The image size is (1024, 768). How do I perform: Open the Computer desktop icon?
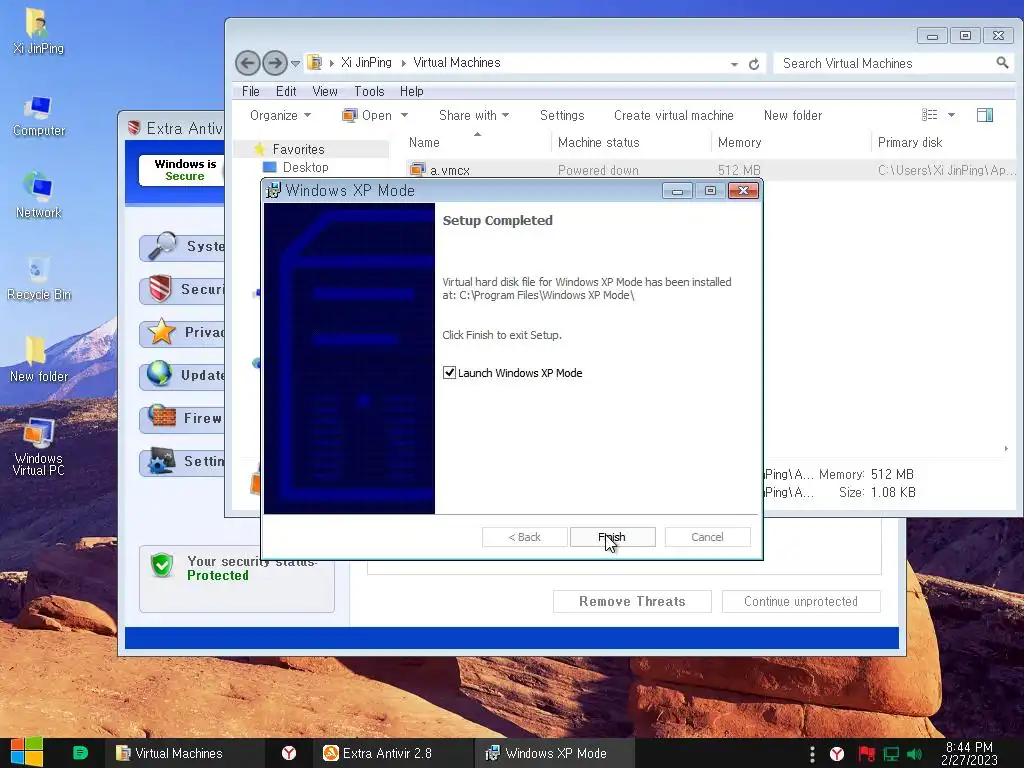[x=39, y=116]
